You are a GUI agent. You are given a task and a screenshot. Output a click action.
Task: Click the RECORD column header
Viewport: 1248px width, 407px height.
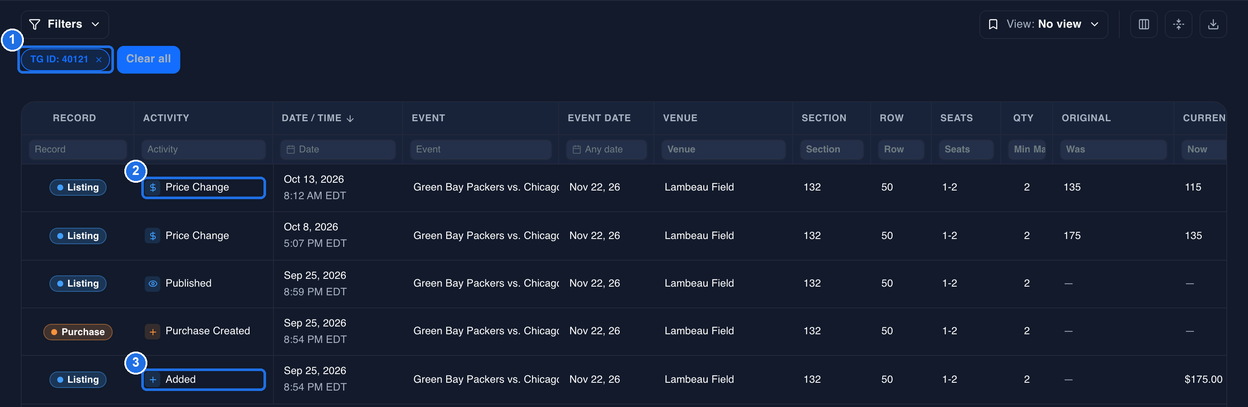(x=75, y=118)
